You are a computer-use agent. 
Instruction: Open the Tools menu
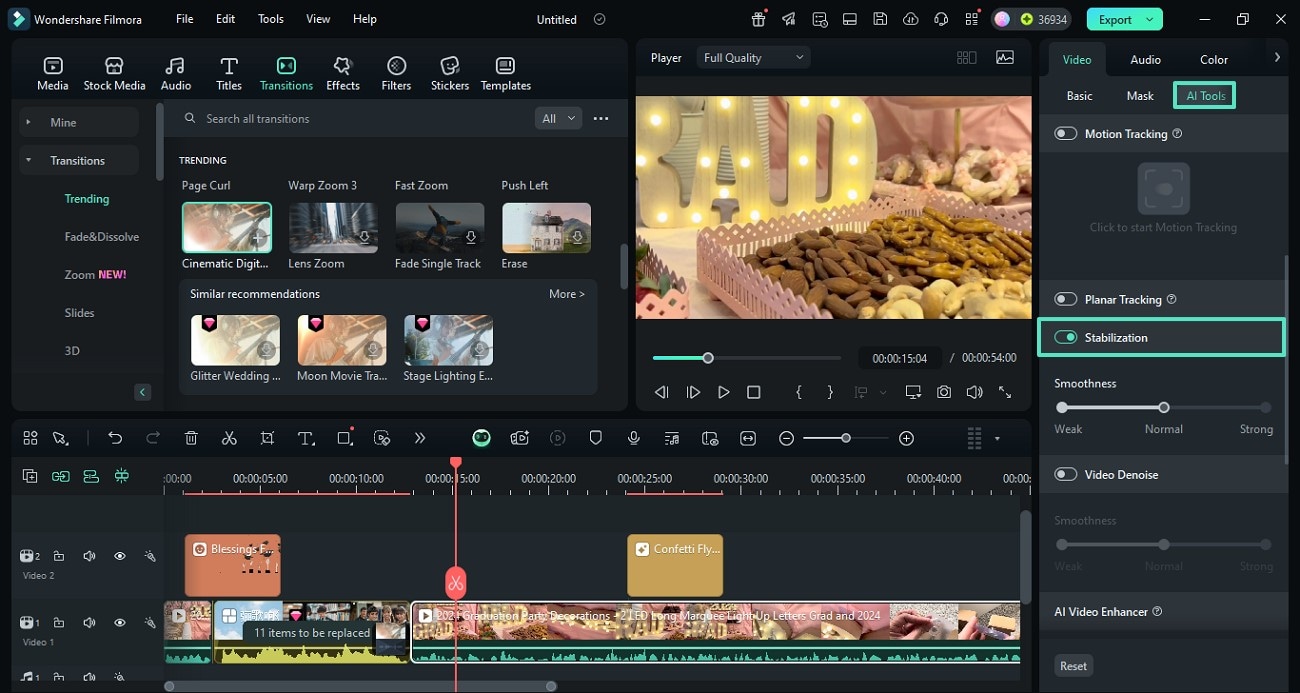[271, 19]
